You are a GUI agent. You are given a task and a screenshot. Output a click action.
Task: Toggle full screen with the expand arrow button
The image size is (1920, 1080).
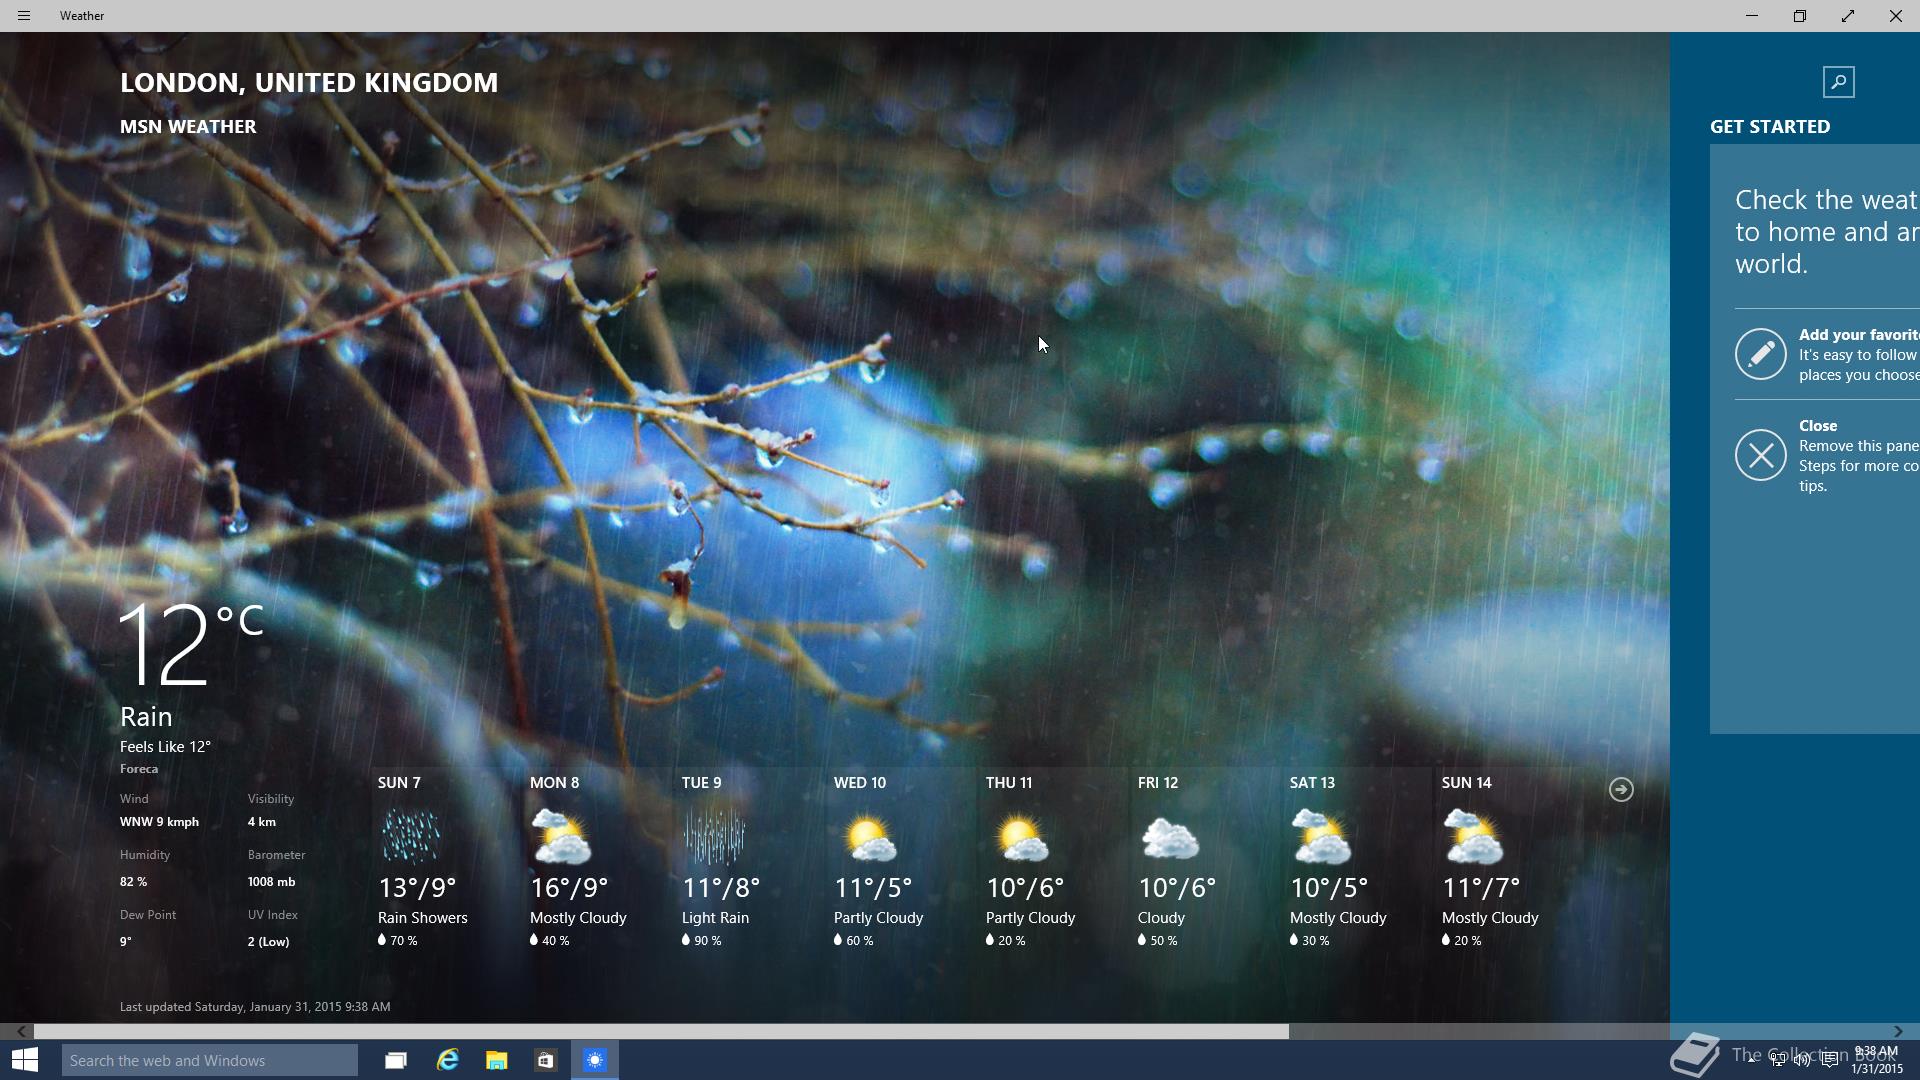pyautogui.click(x=1848, y=16)
